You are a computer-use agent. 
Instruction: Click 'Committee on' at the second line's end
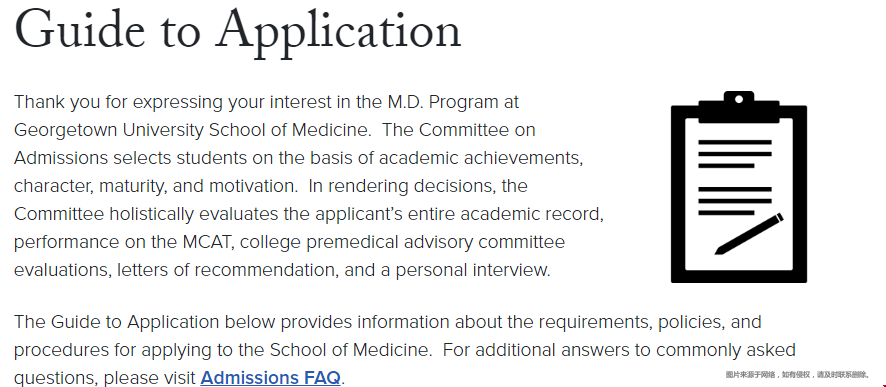pos(477,130)
